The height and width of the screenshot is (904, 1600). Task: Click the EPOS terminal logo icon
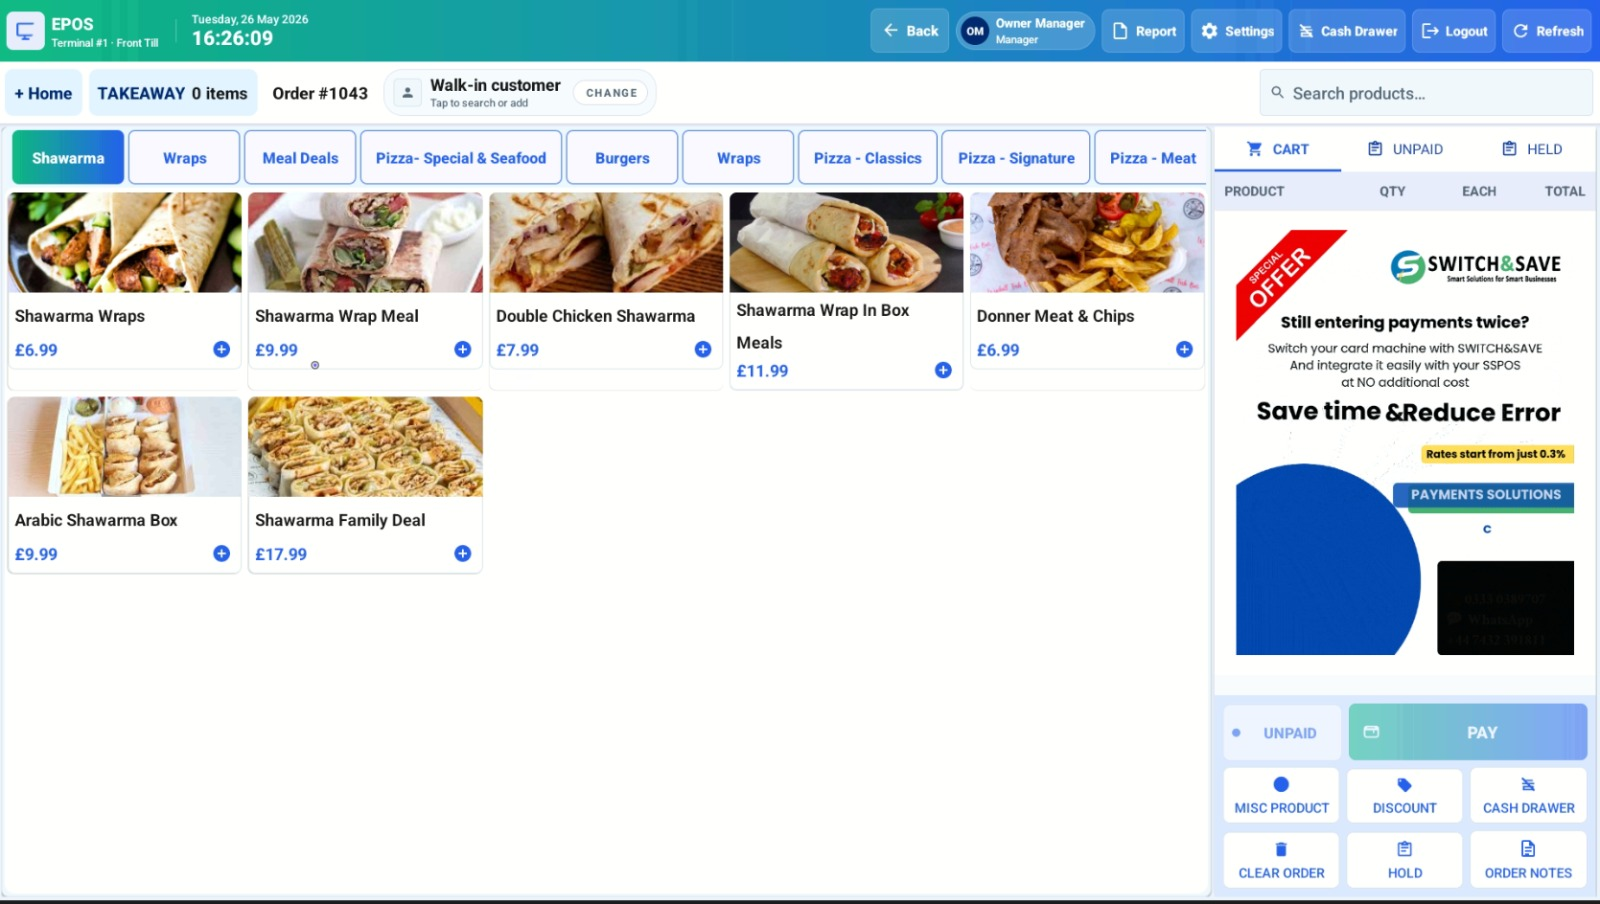pyautogui.click(x=25, y=31)
